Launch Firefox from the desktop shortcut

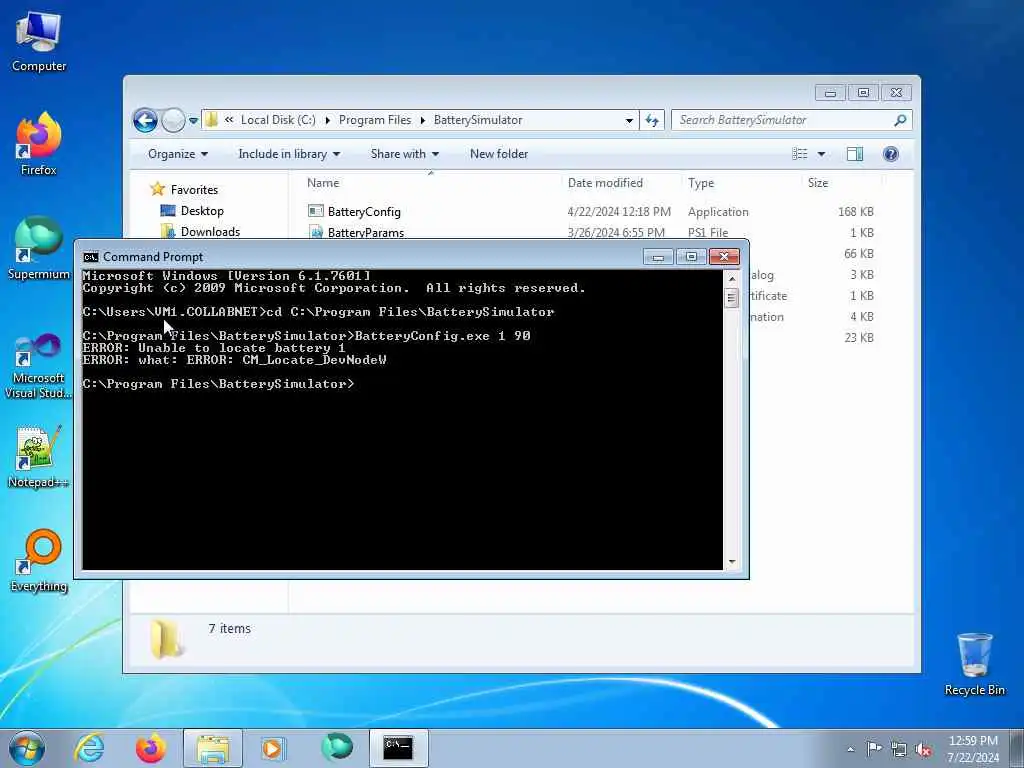pos(39,144)
